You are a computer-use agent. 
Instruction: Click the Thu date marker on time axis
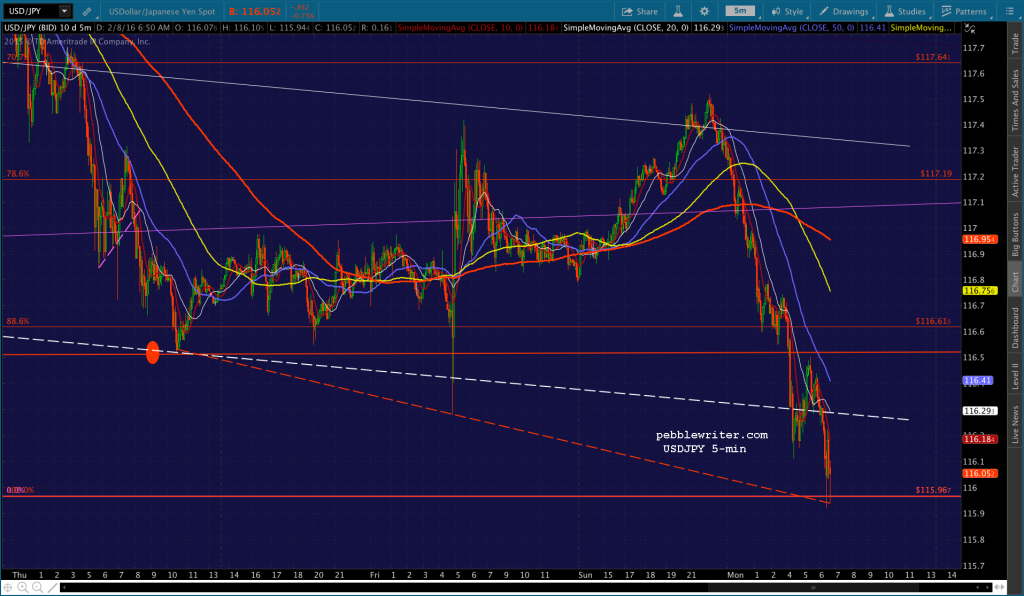point(19,575)
